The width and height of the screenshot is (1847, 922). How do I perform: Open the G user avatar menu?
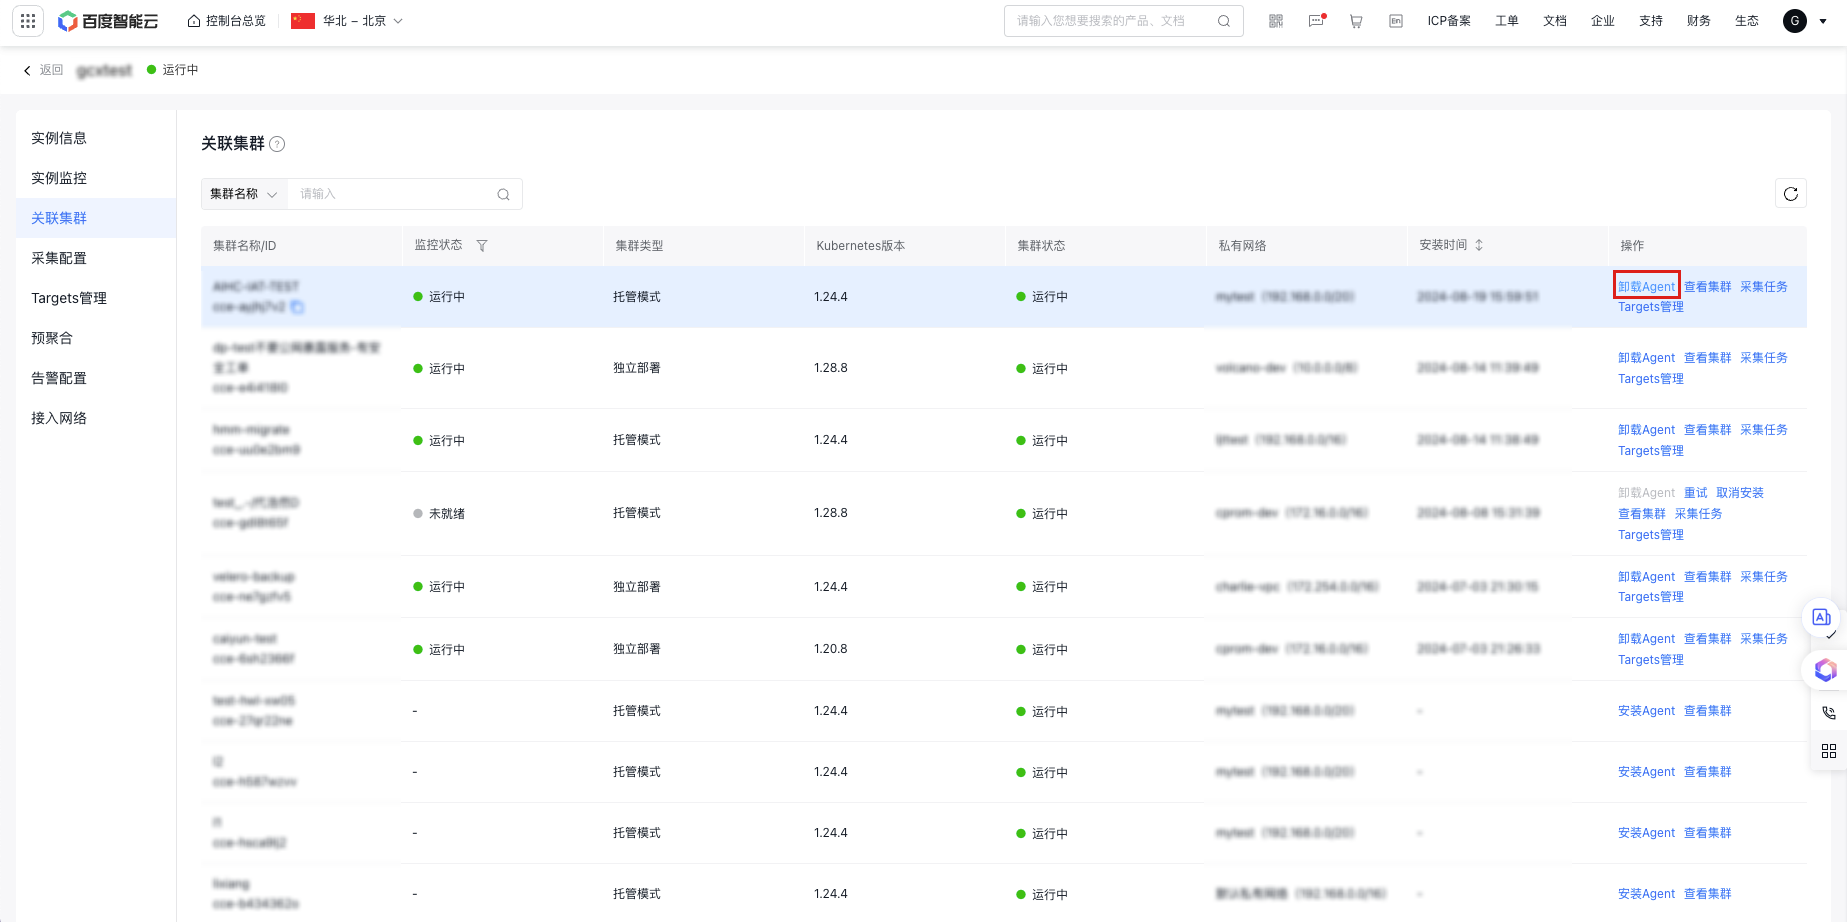point(1795,21)
